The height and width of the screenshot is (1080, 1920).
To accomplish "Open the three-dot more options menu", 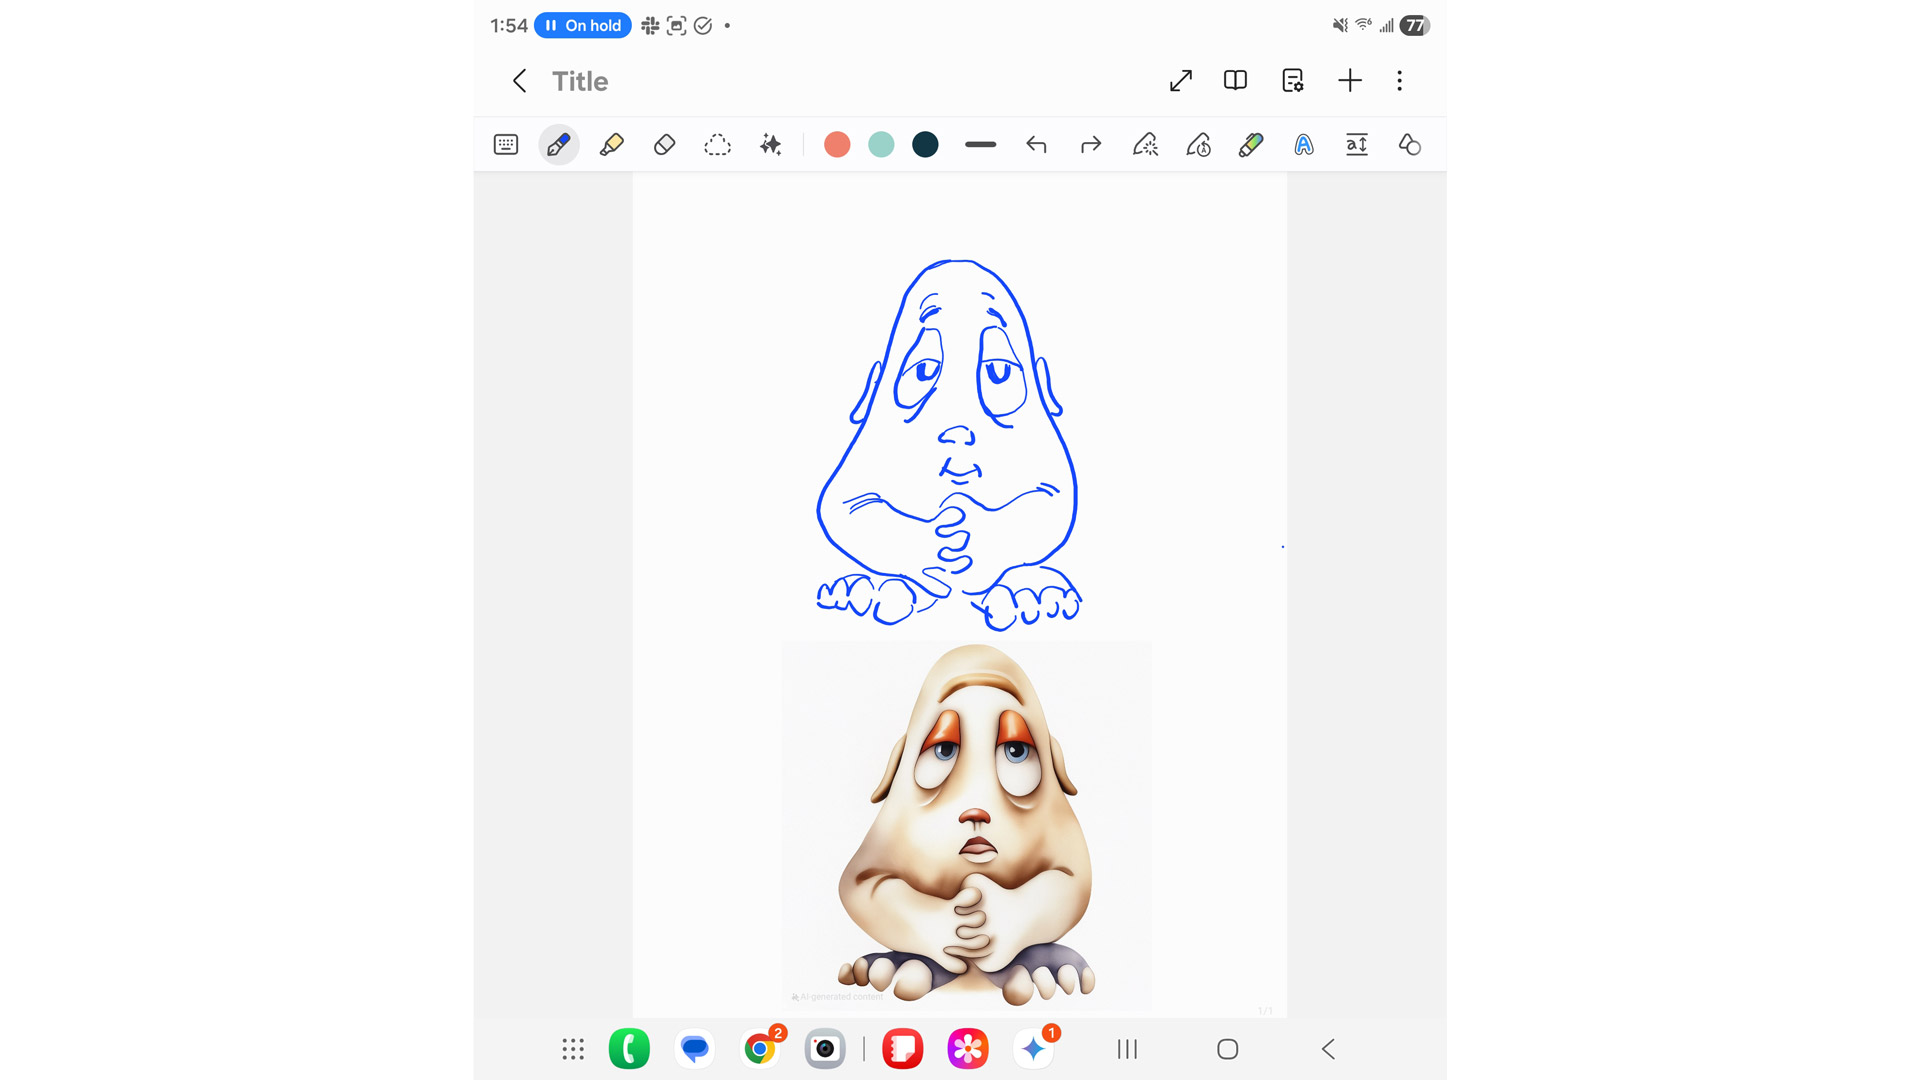I will coord(1399,81).
